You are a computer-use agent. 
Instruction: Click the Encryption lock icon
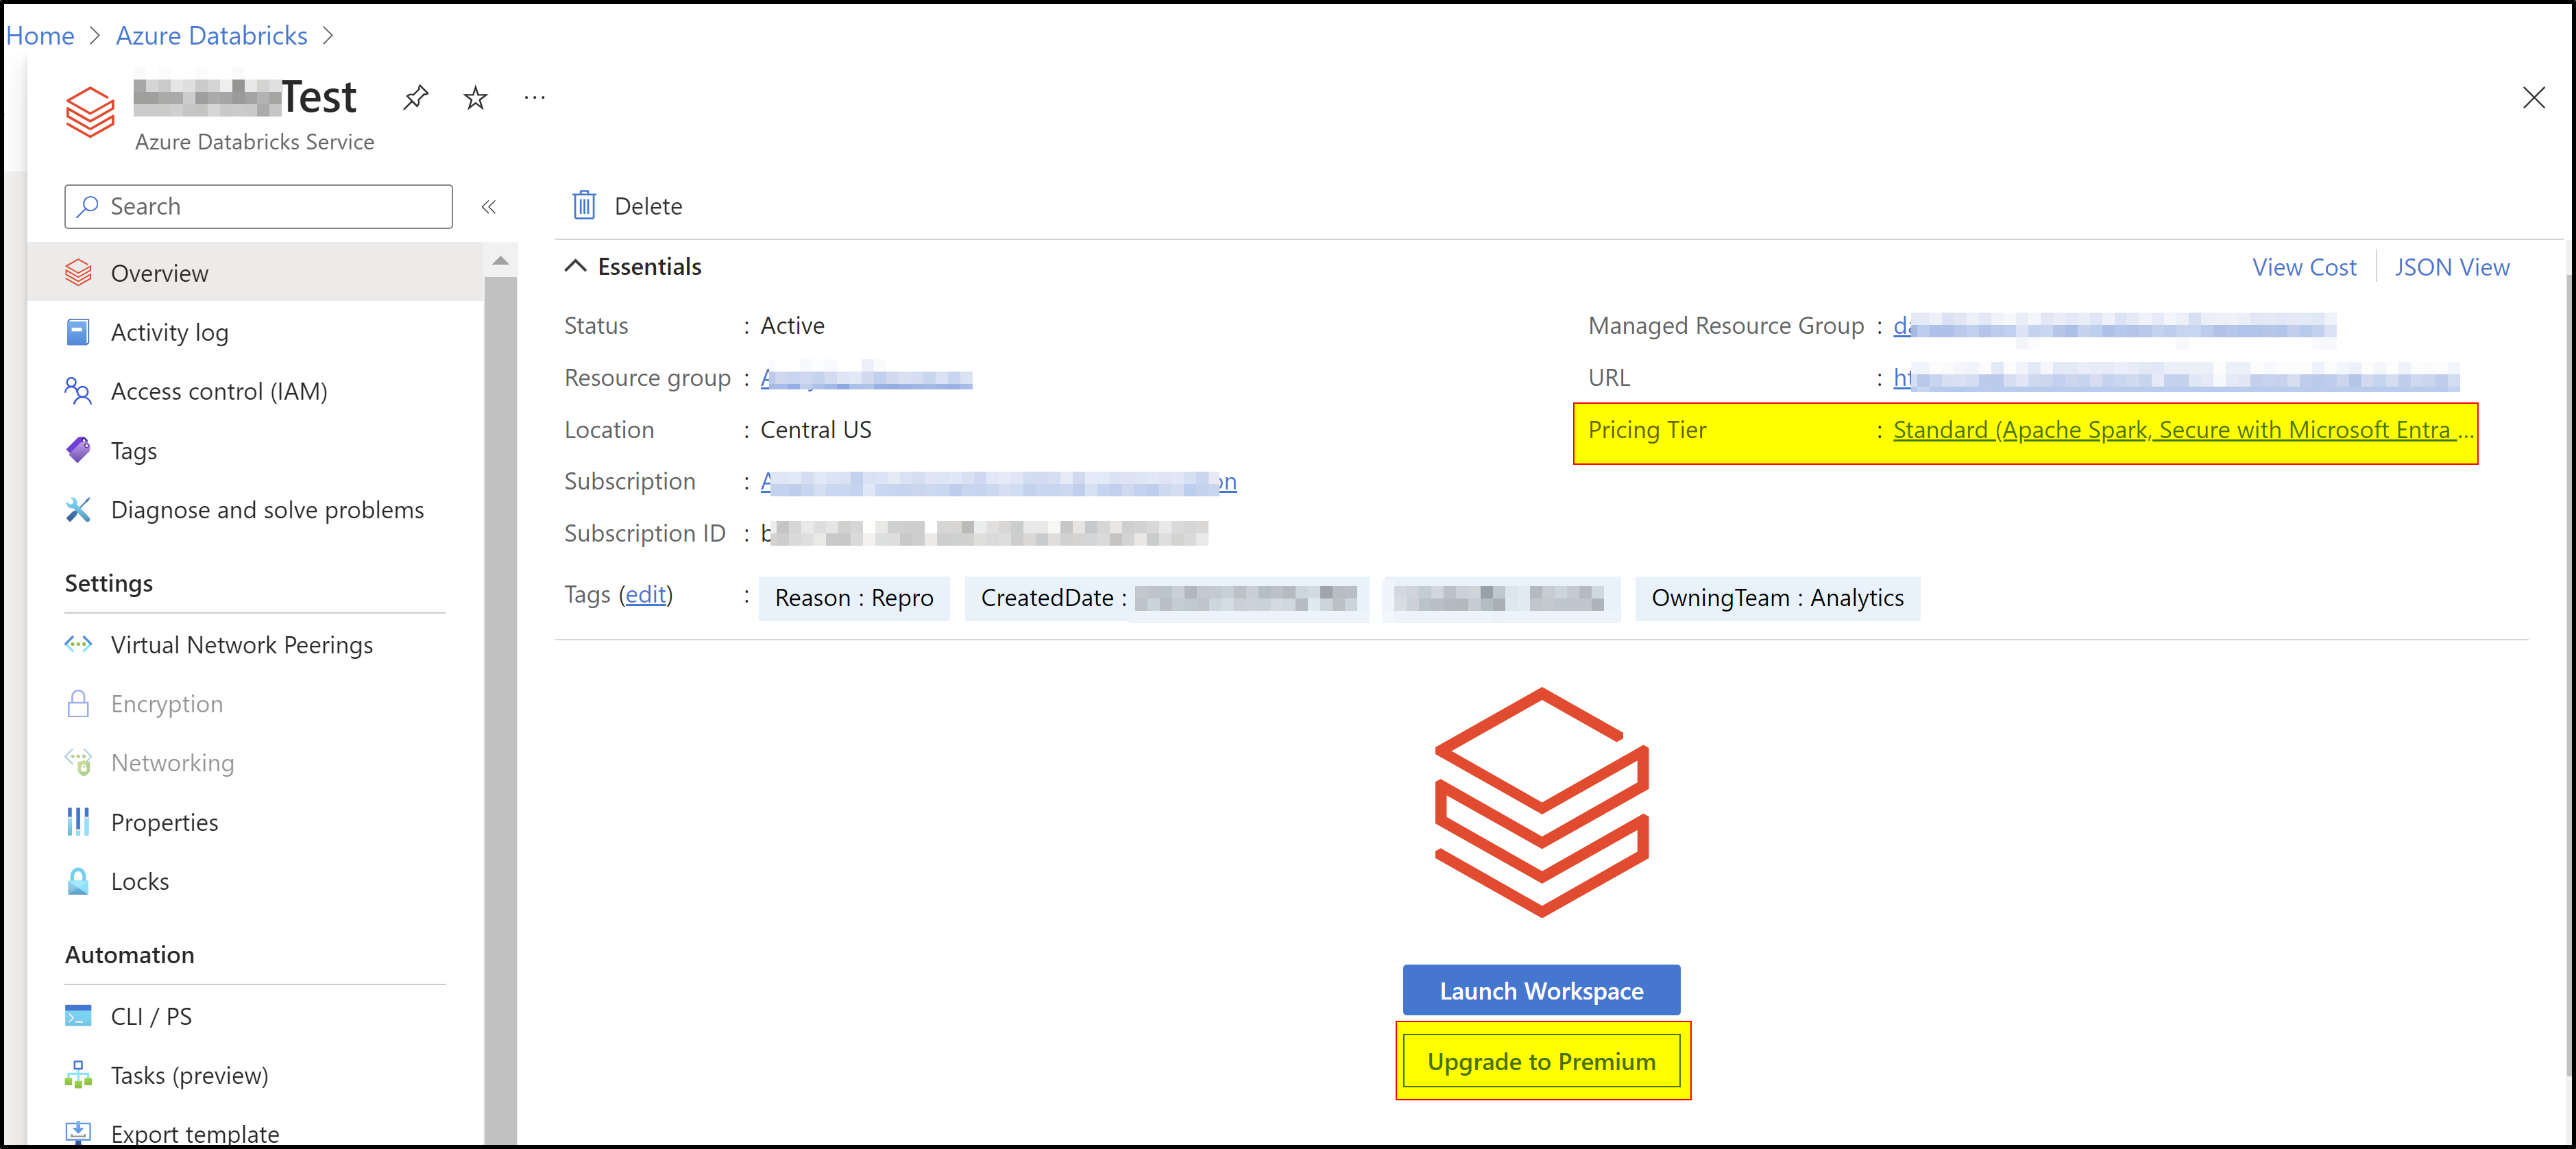78,703
